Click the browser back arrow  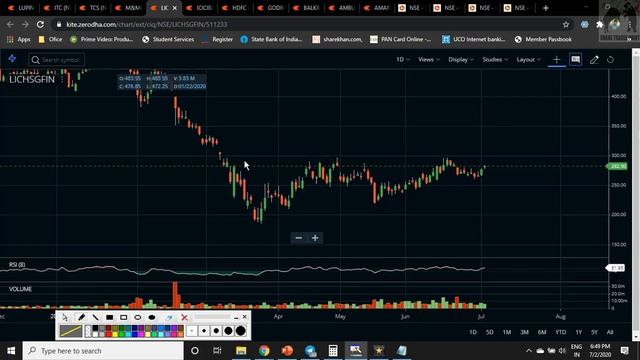[x=10, y=24]
